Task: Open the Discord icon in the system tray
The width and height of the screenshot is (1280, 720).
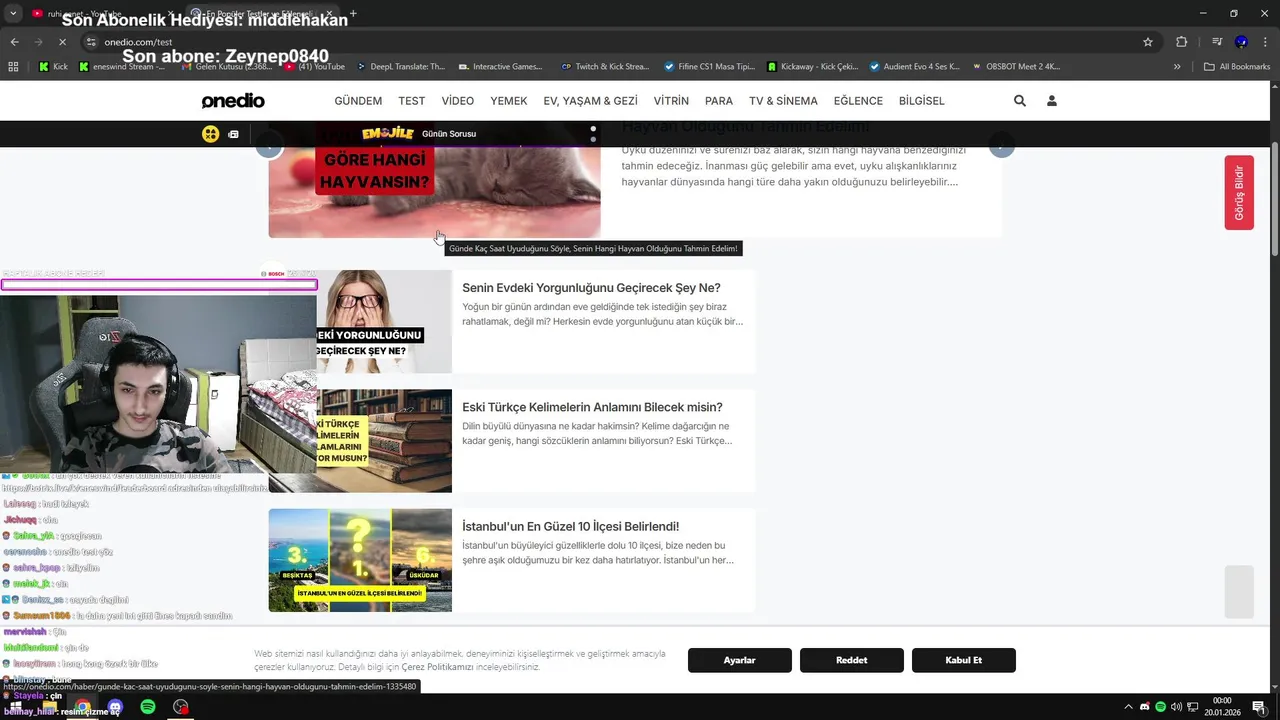Action: (1145, 707)
